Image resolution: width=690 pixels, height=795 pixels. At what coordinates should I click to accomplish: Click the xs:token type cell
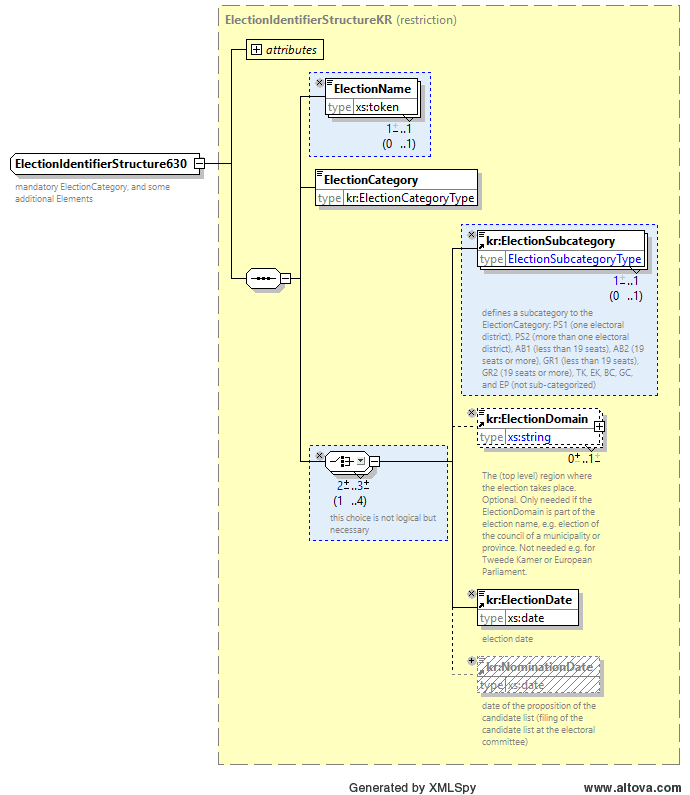tap(377, 107)
